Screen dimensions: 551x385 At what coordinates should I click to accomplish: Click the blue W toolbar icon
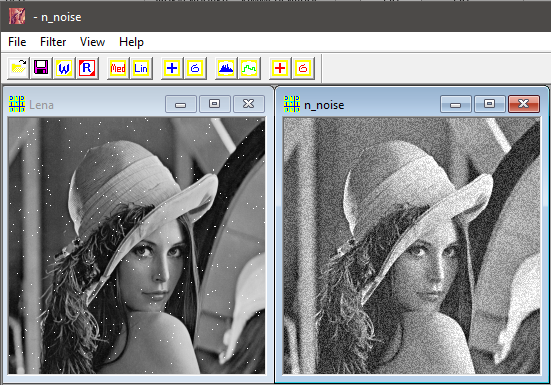[x=64, y=68]
